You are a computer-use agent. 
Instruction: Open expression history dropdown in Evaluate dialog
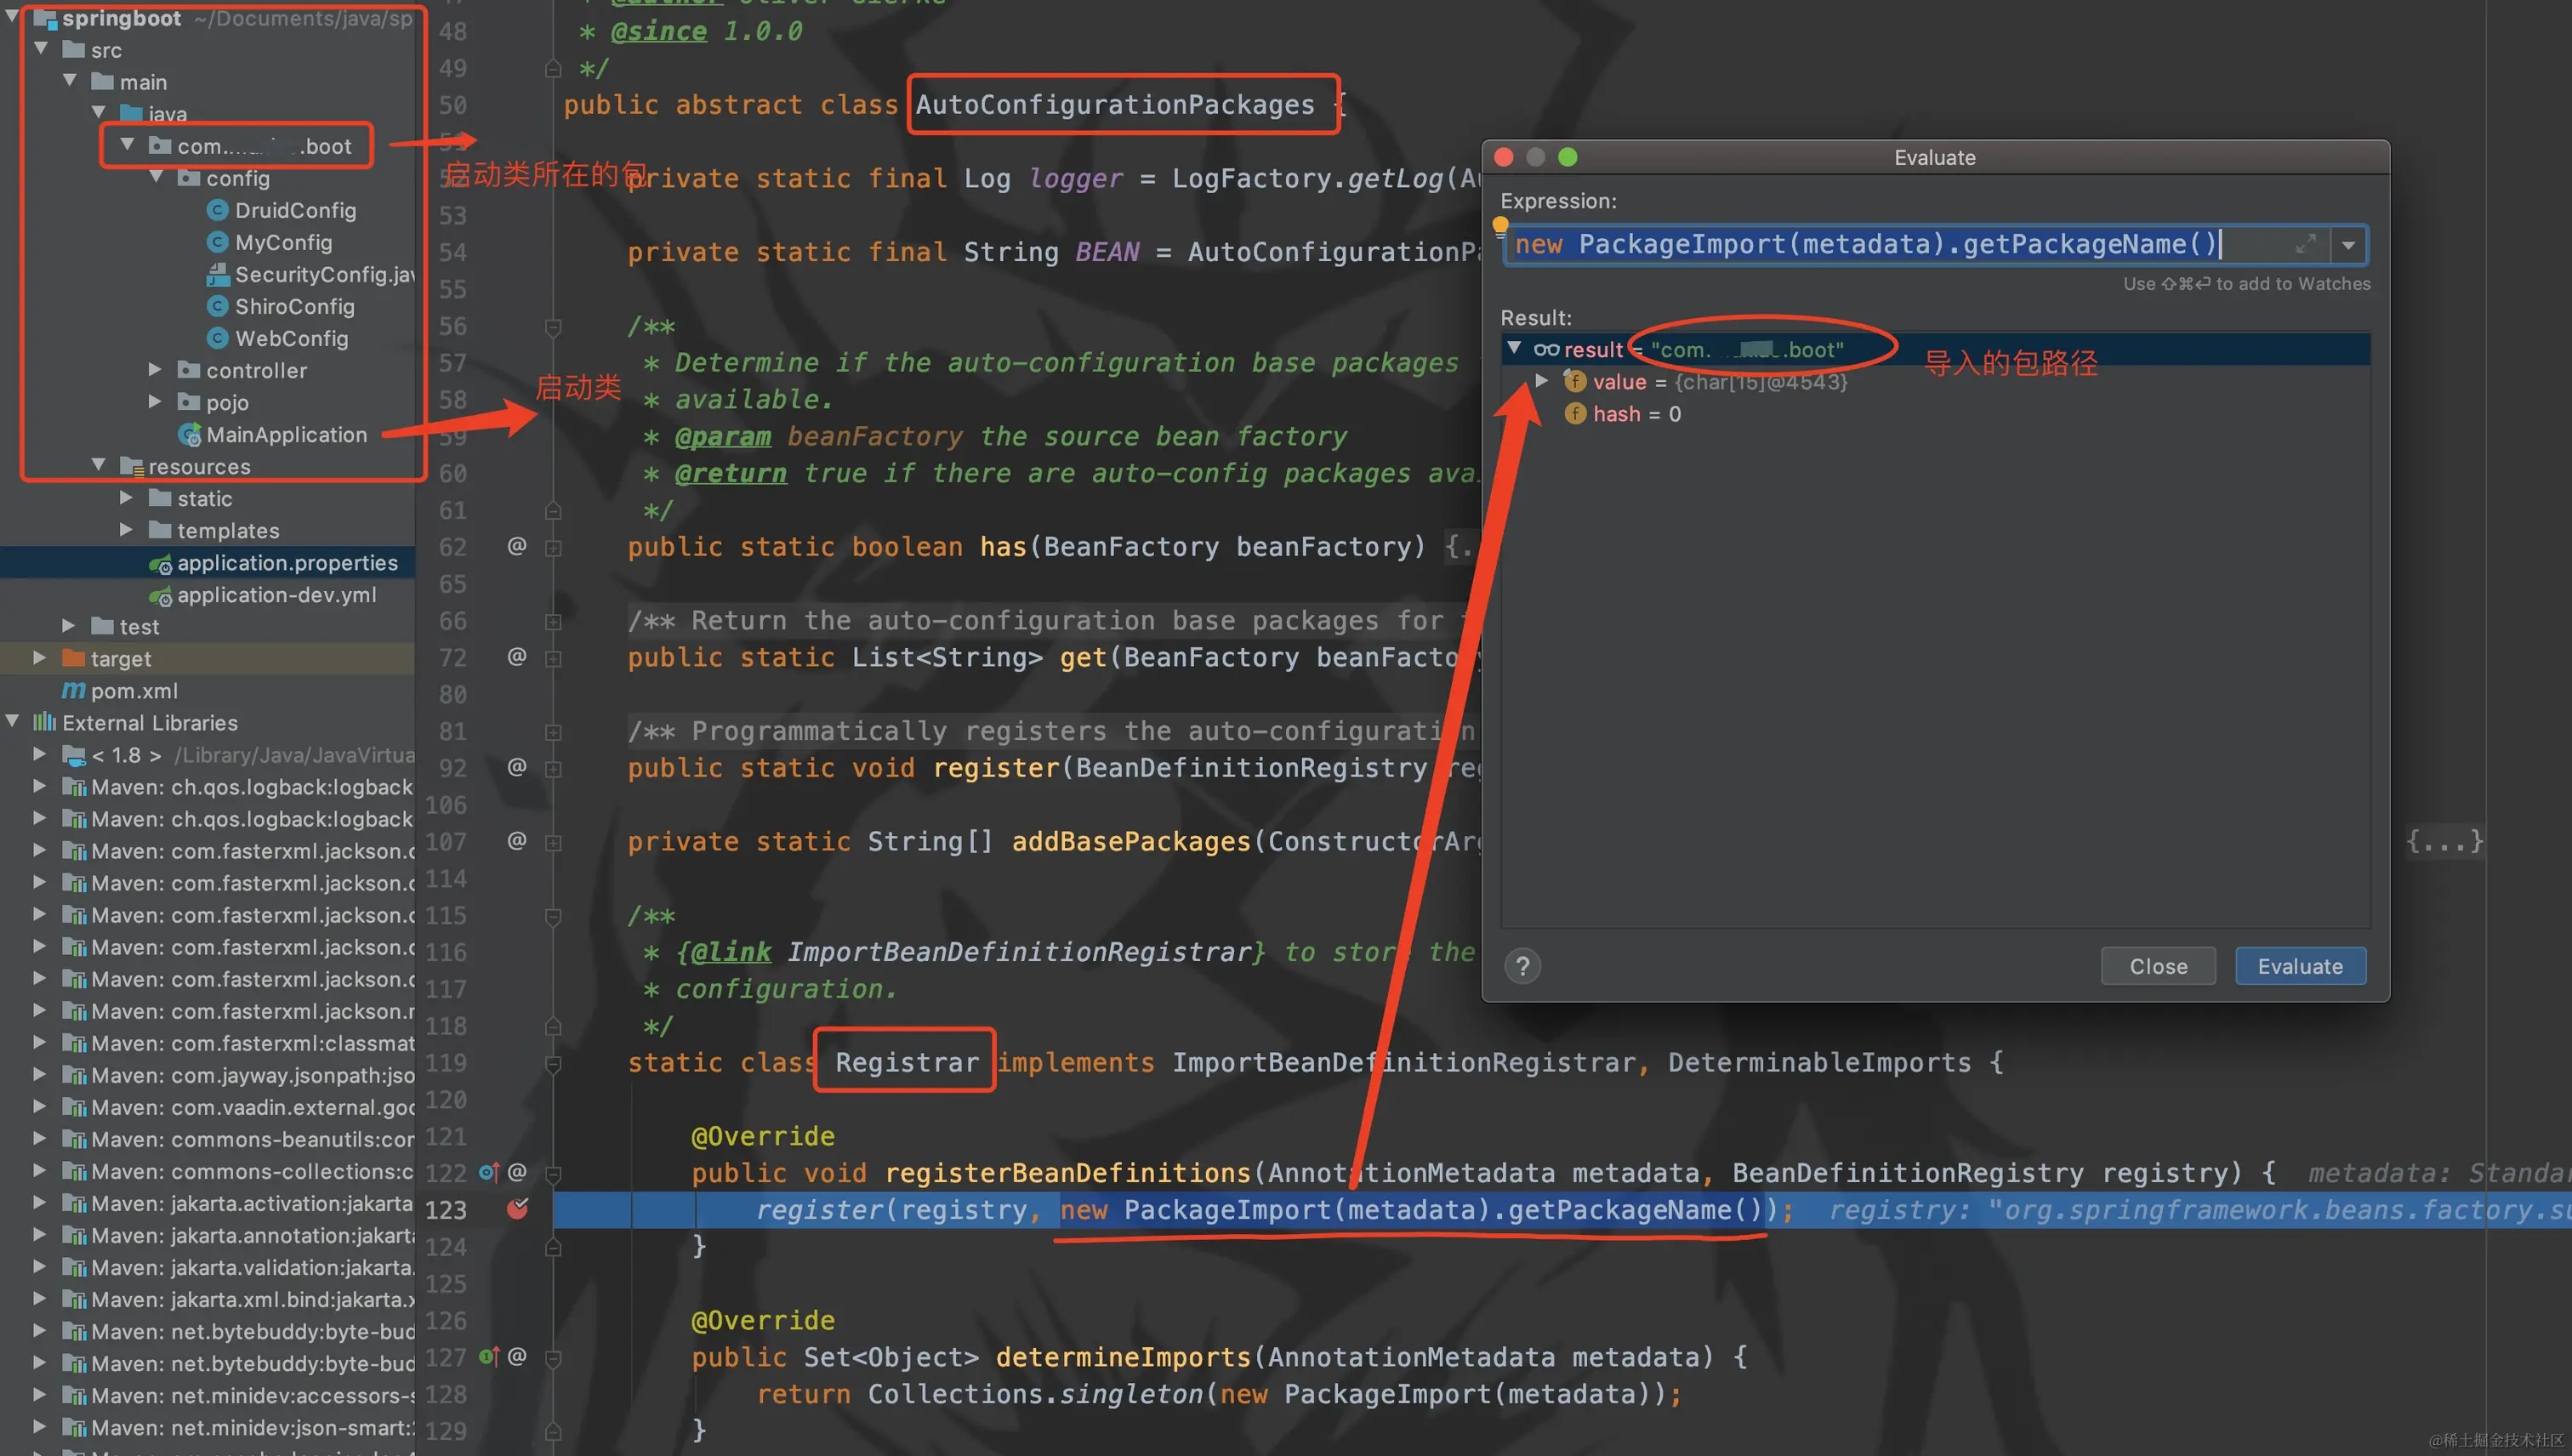coord(2348,245)
